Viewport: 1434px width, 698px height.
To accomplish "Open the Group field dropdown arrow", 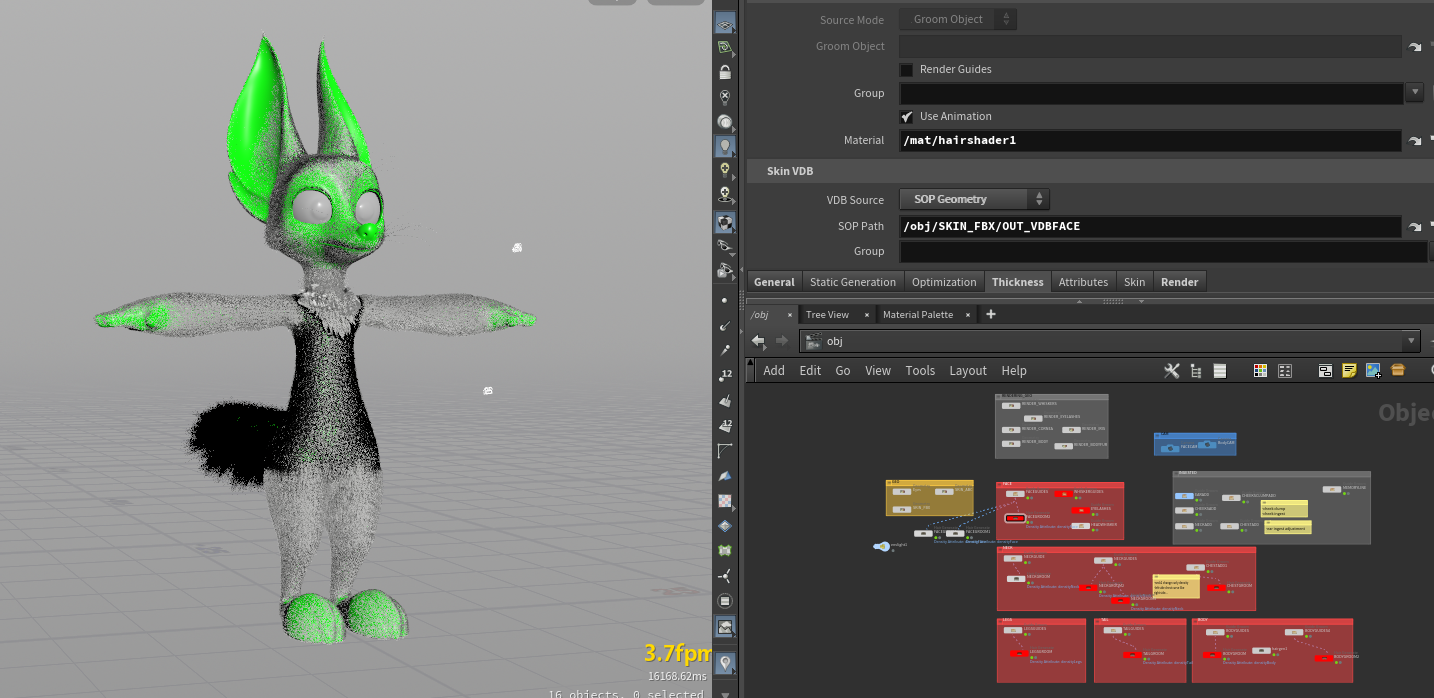I will (x=1414, y=93).
